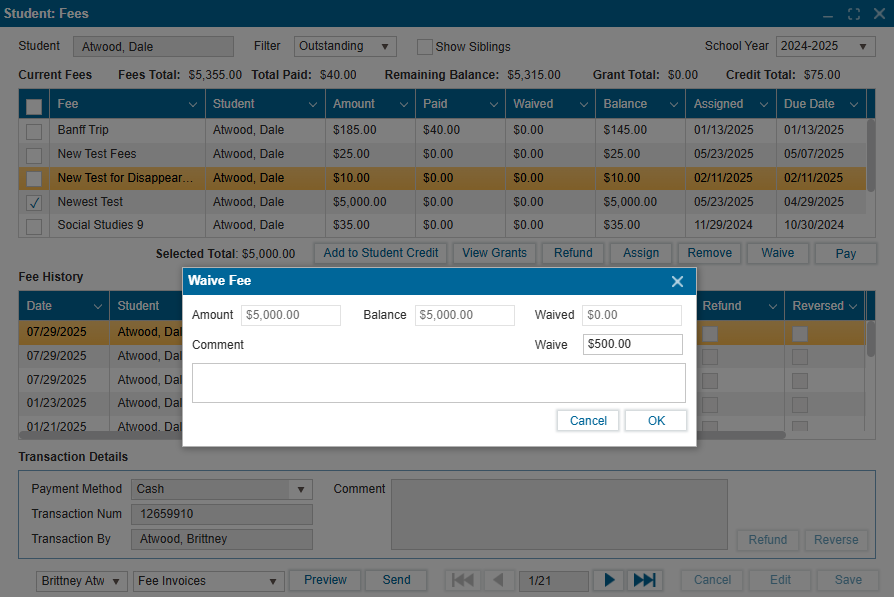Go to next record arrow icon
The height and width of the screenshot is (597, 894).
point(608,580)
